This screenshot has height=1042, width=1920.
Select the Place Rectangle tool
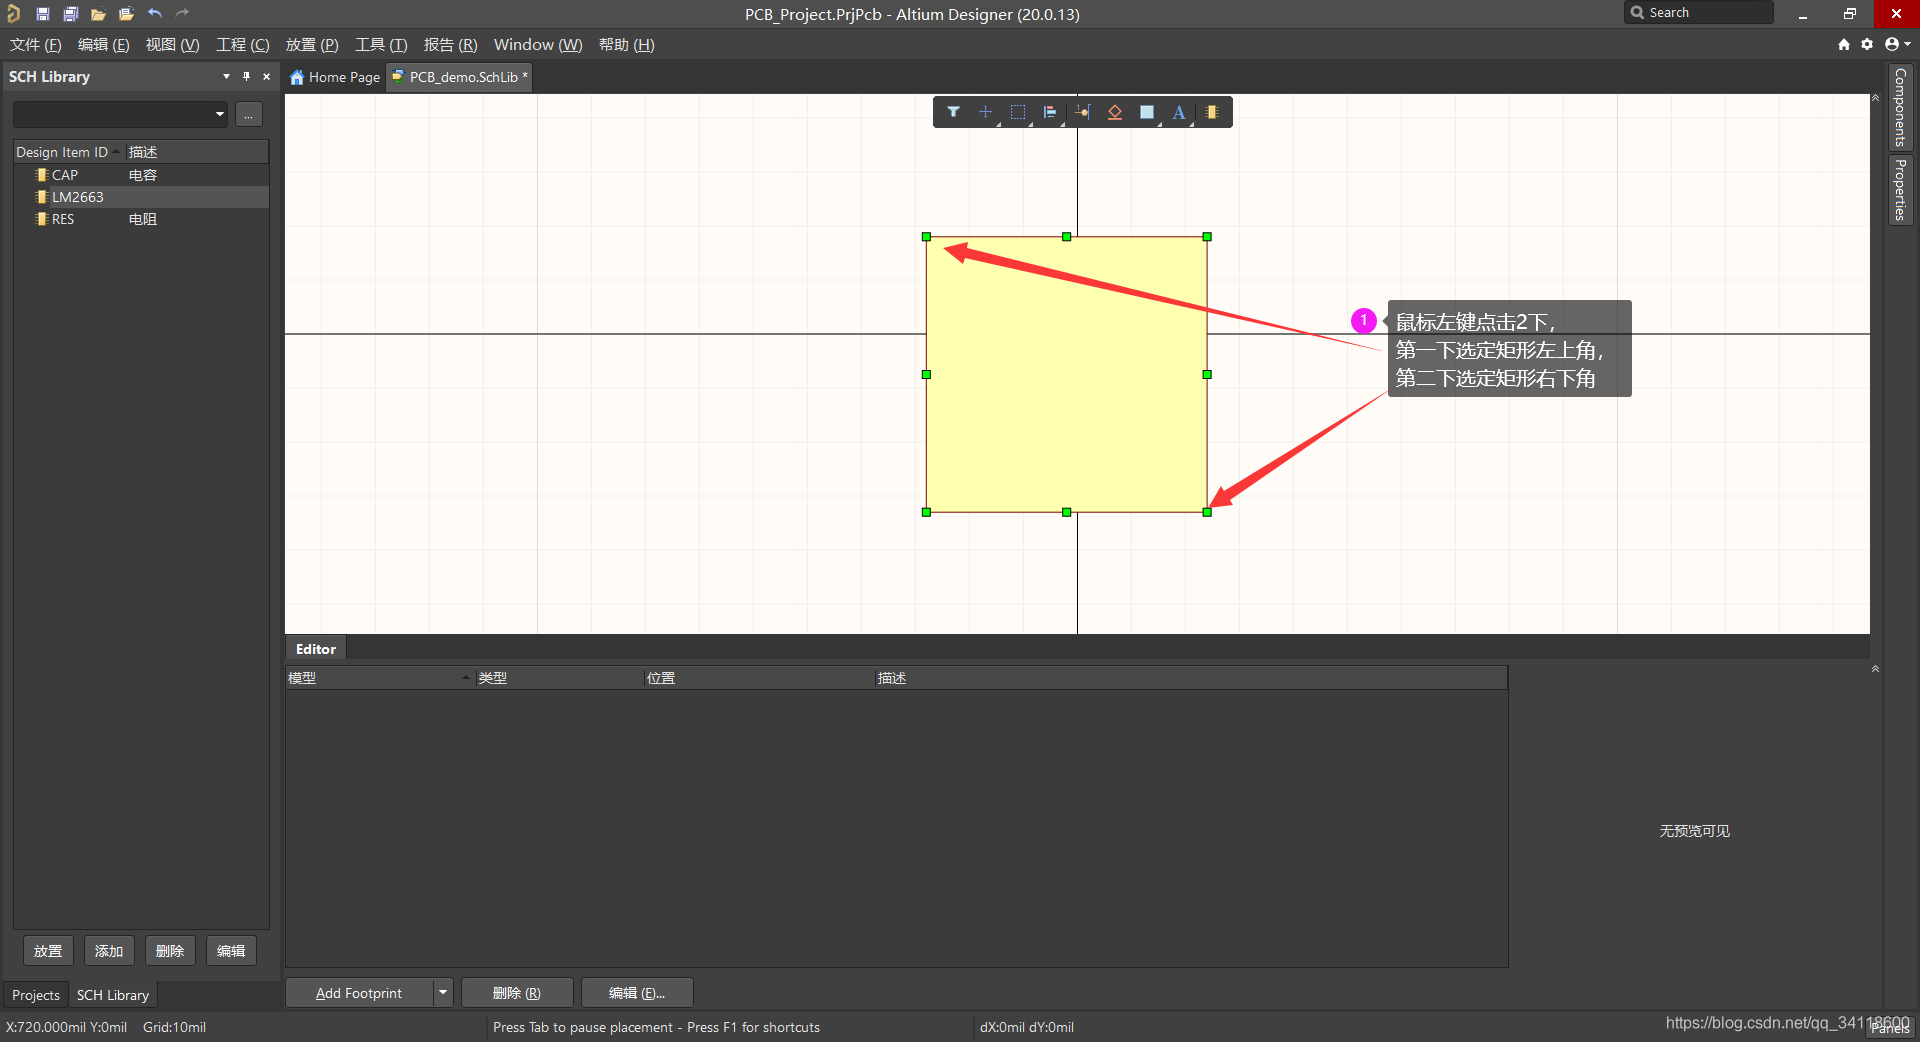[x=1147, y=112]
